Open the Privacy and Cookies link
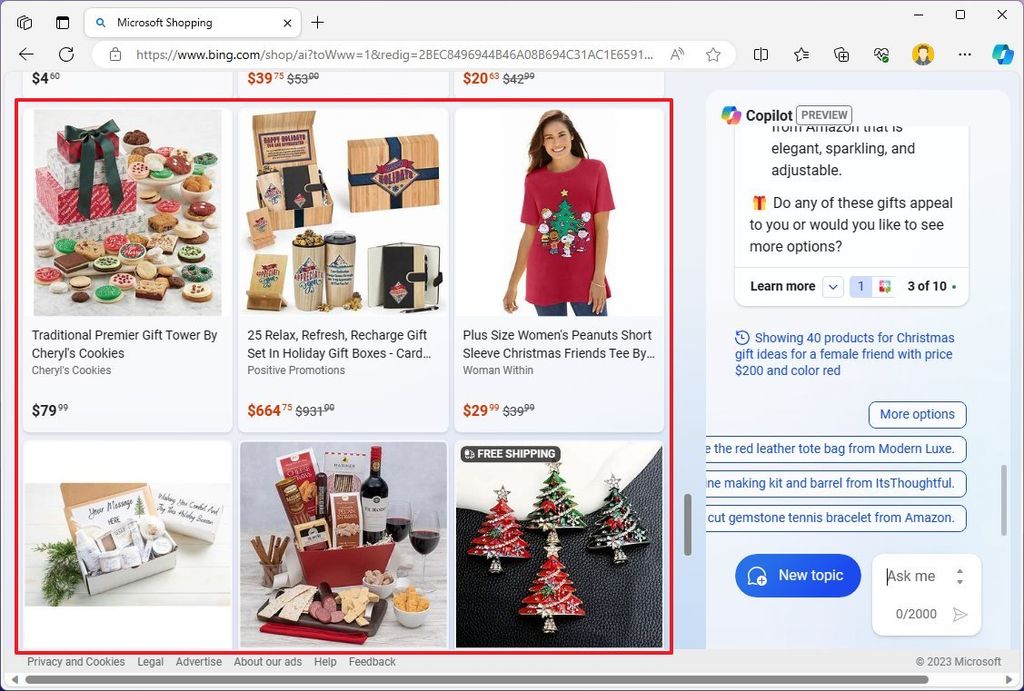 click(x=75, y=661)
